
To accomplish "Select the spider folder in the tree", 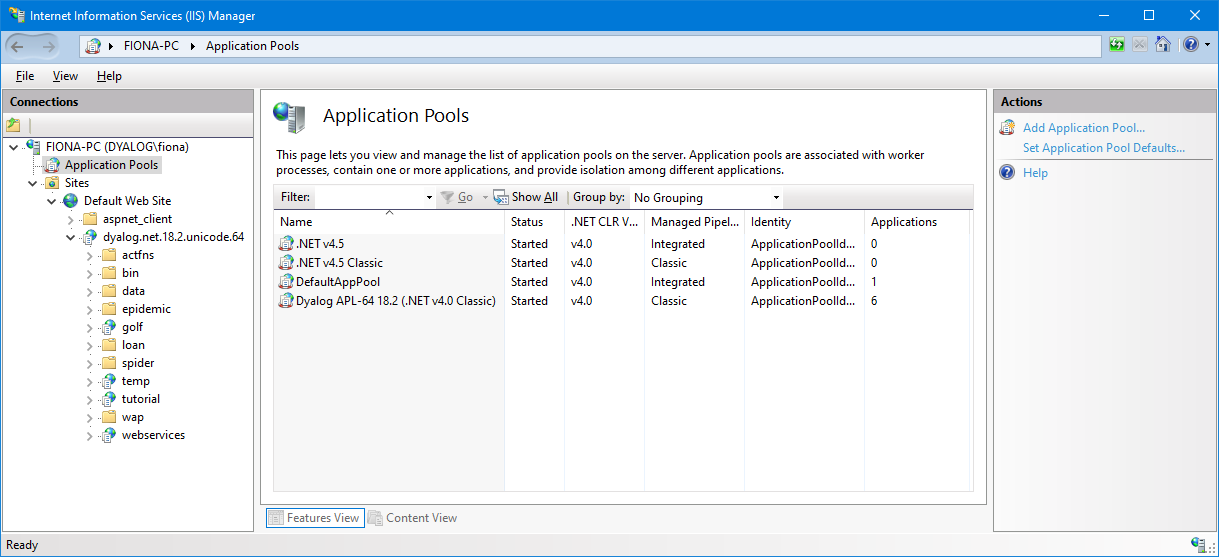I will [138, 363].
